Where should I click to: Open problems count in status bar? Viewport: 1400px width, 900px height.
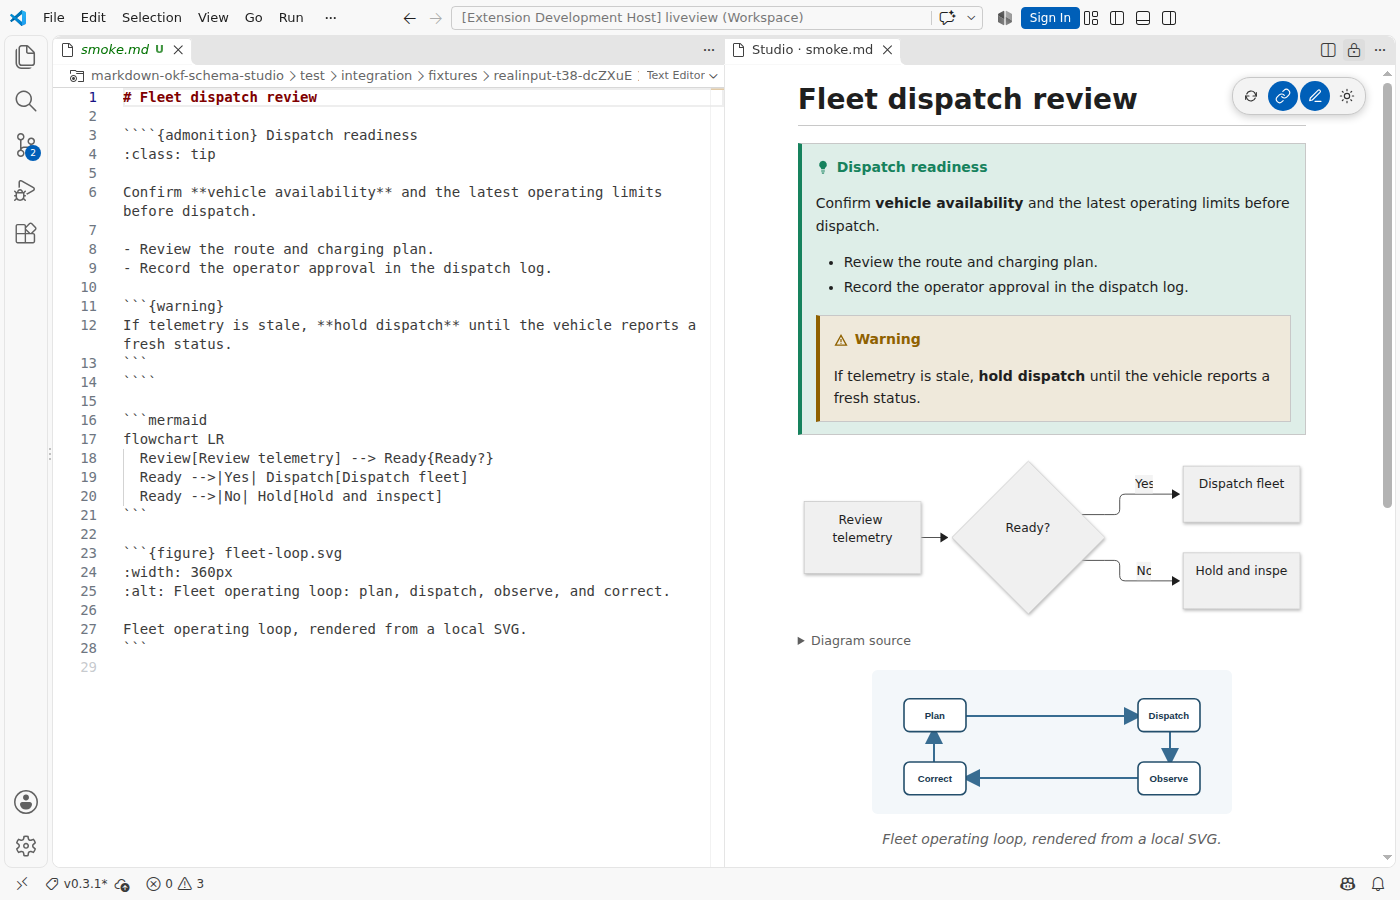click(175, 884)
